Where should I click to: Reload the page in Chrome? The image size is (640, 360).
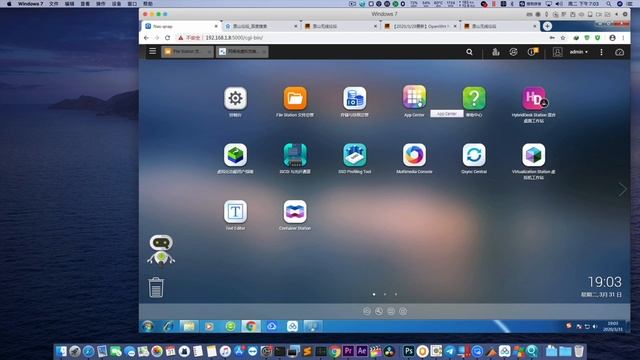click(167, 38)
